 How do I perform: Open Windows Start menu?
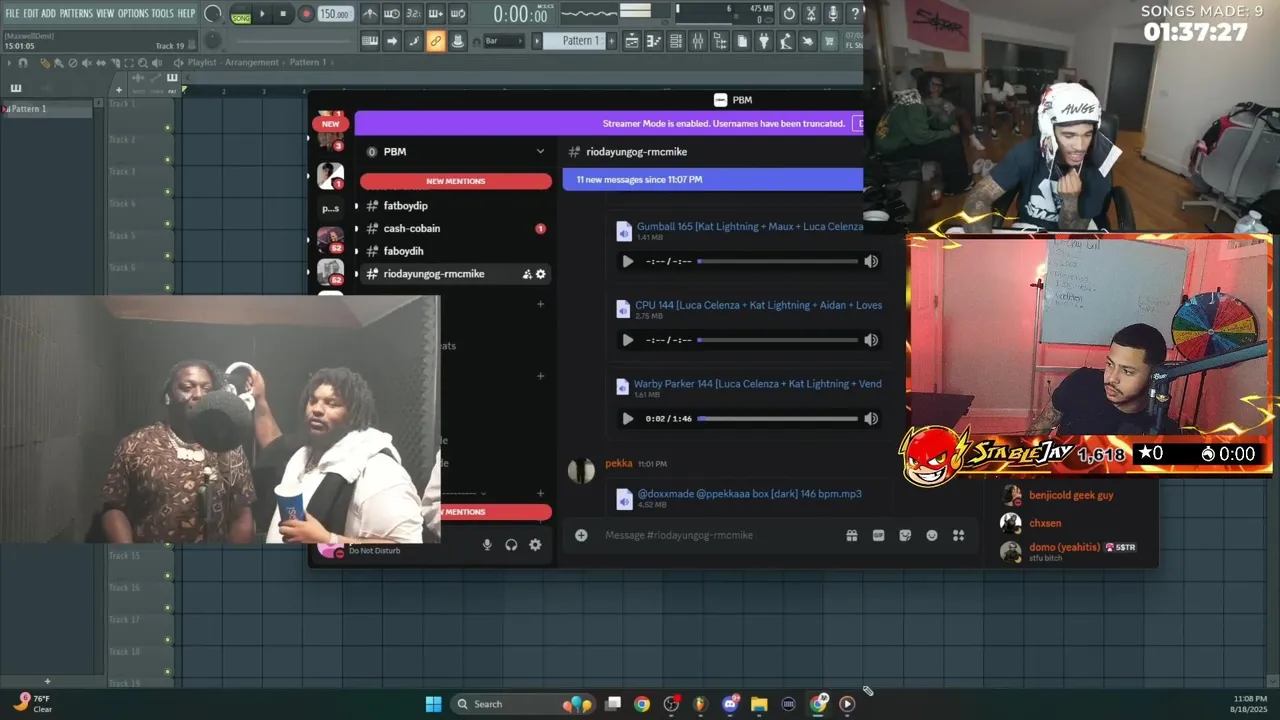[433, 704]
